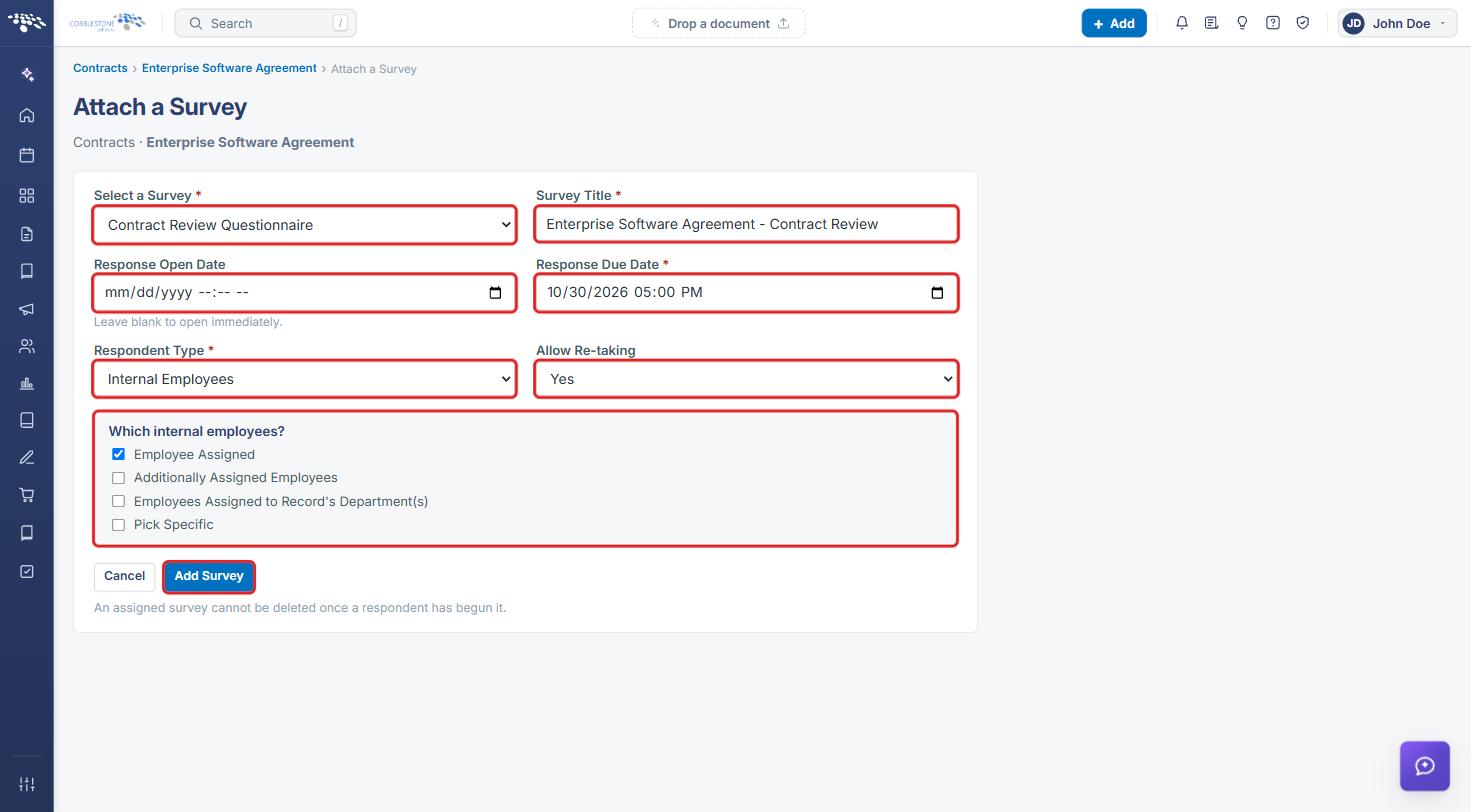Open the sliders settings icon at sidebar bottom
Viewport: 1471px width, 812px height.
coord(27,785)
